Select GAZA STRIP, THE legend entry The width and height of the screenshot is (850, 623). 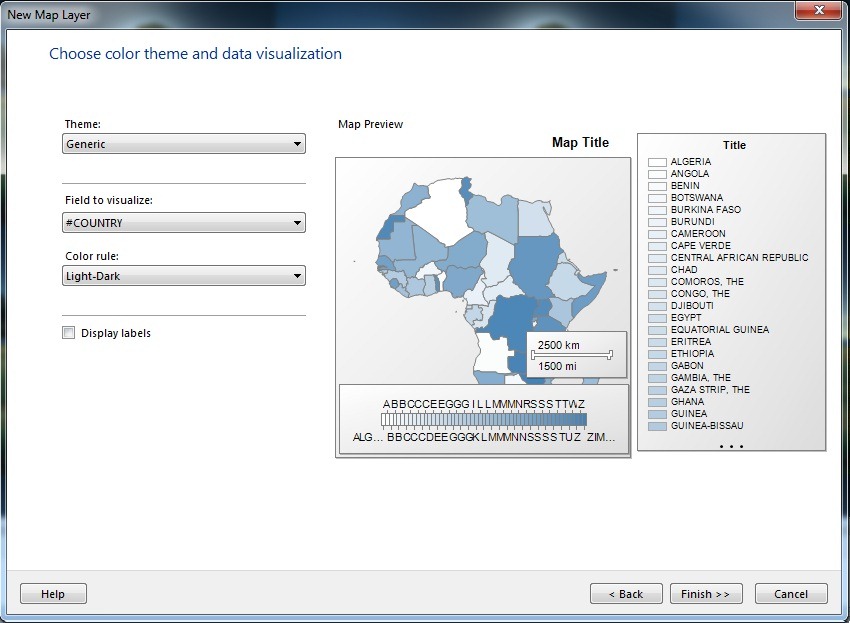coord(710,389)
